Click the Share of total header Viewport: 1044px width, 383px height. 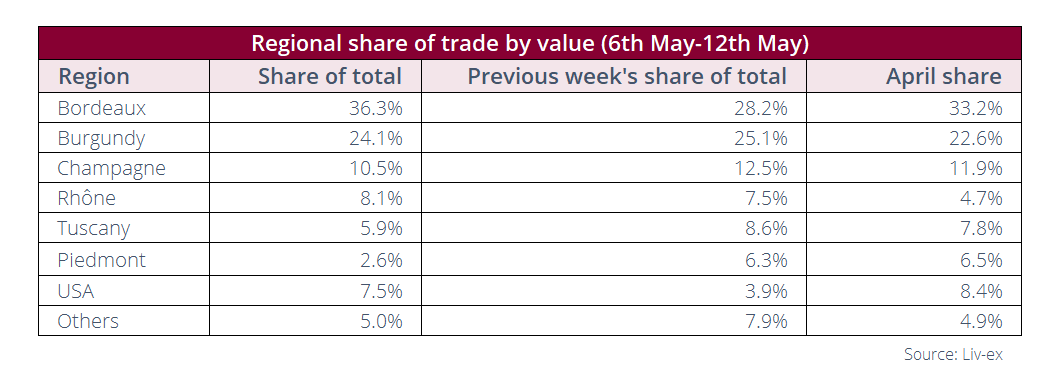pos(316,76)
